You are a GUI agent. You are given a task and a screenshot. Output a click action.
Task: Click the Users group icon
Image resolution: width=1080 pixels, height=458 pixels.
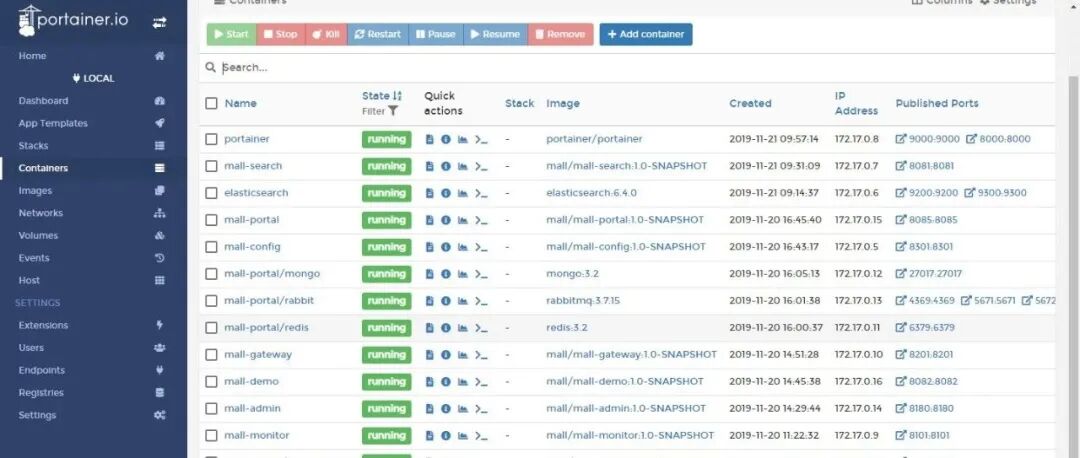pos(160,348)
